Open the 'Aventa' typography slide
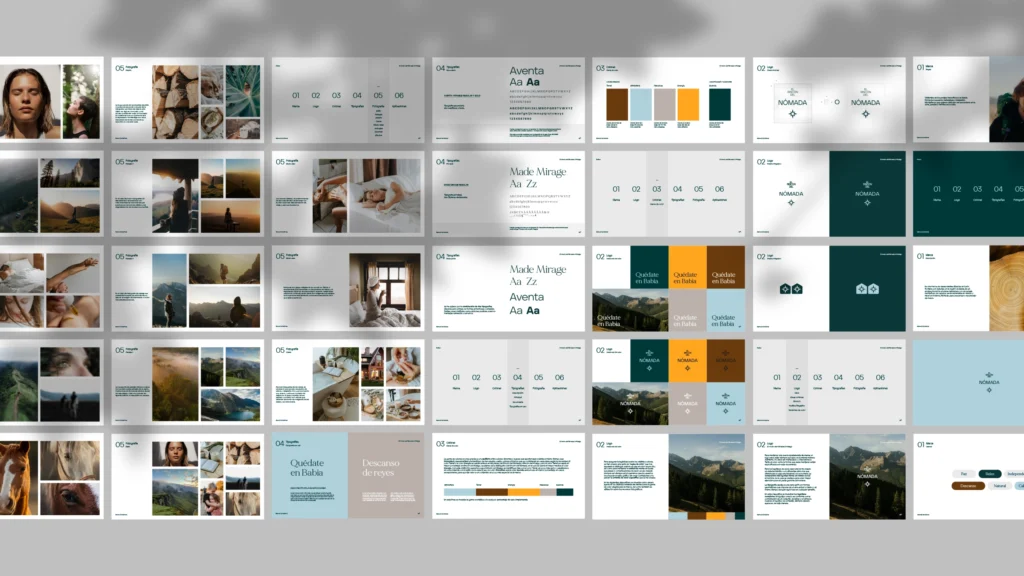The width and height of the screenshot is (1024, 576). 508,99
